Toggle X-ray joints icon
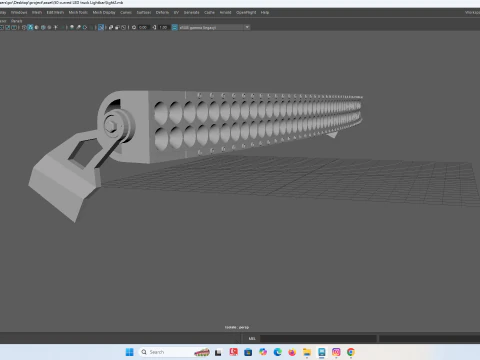 tap(123, 27)
